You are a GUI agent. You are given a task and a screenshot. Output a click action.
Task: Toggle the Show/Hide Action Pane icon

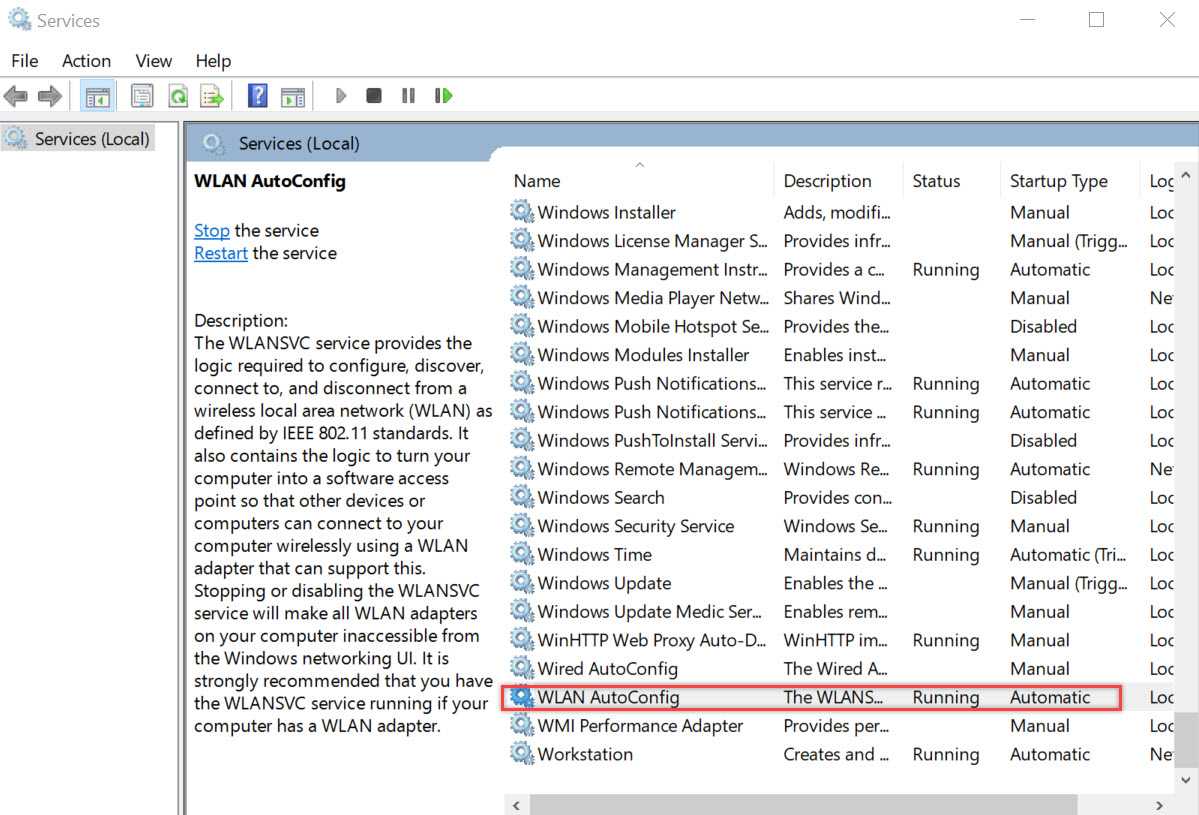coord(293,96)
